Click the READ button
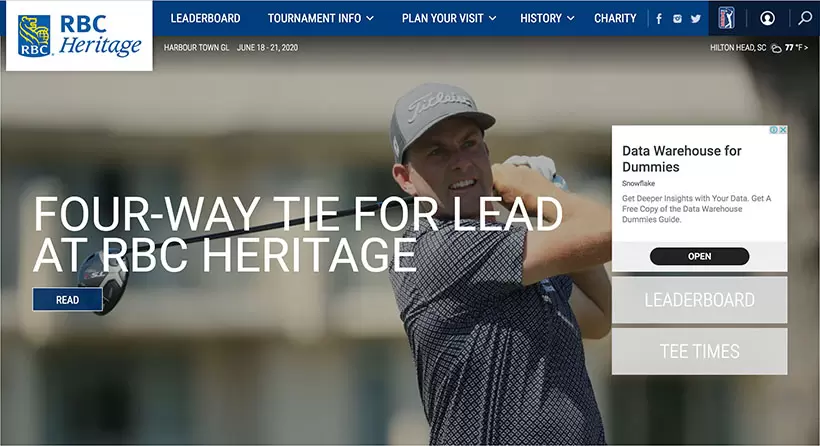Screen dimensions: 820x446 click(x=67, y=300)
